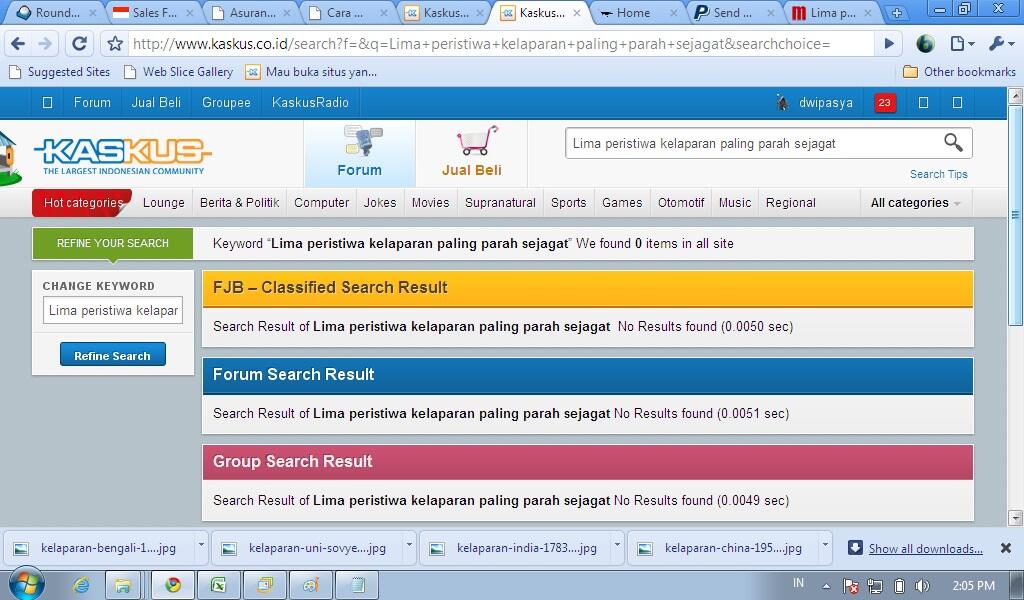Switch to the Lima p... browser tab

click(x=830, y=12)
